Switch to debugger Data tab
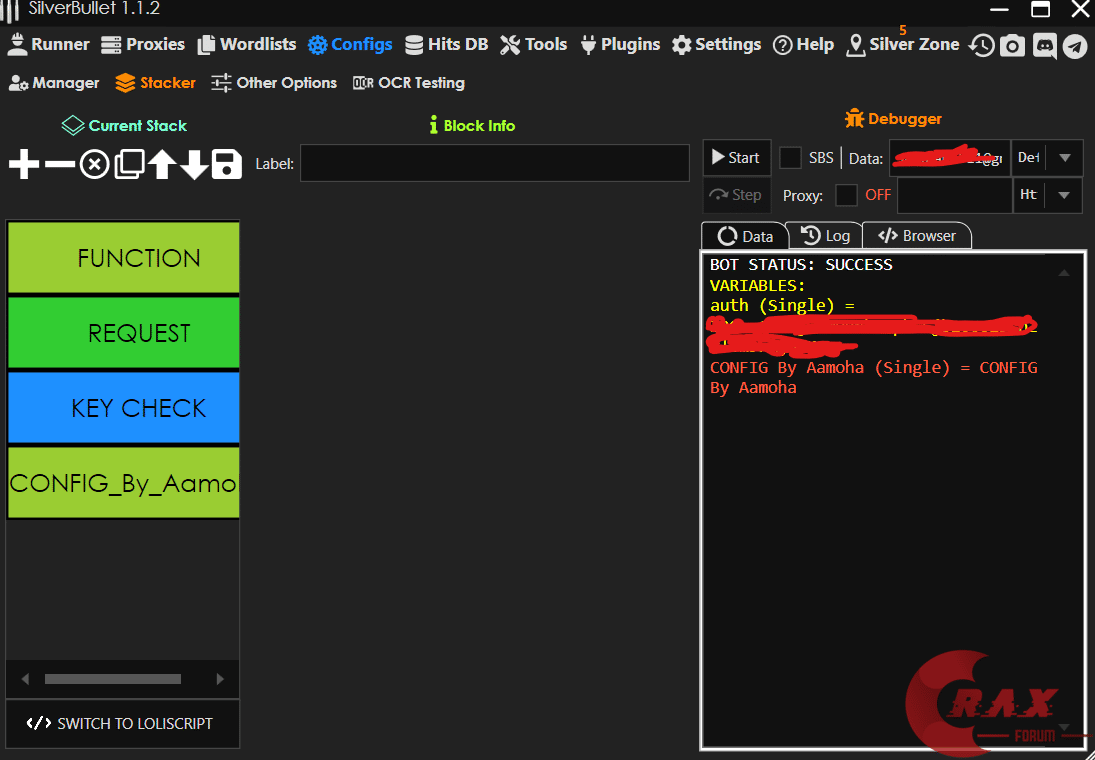Viewport: 1095px width, 760px height. click(744, 236)
